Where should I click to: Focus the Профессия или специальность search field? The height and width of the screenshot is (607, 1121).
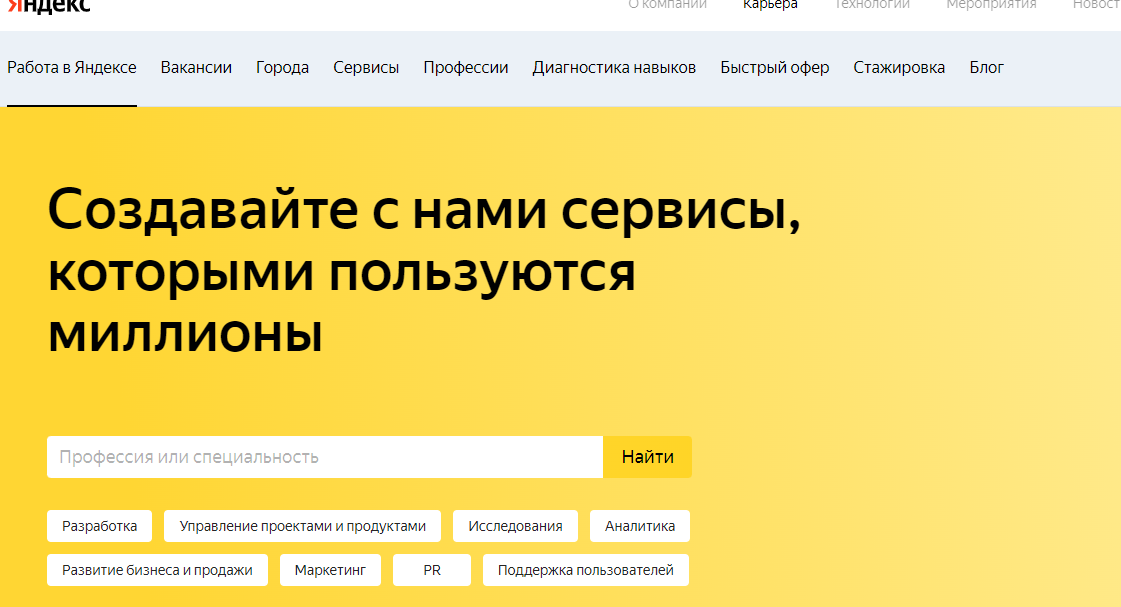click(x=325, y=457)
